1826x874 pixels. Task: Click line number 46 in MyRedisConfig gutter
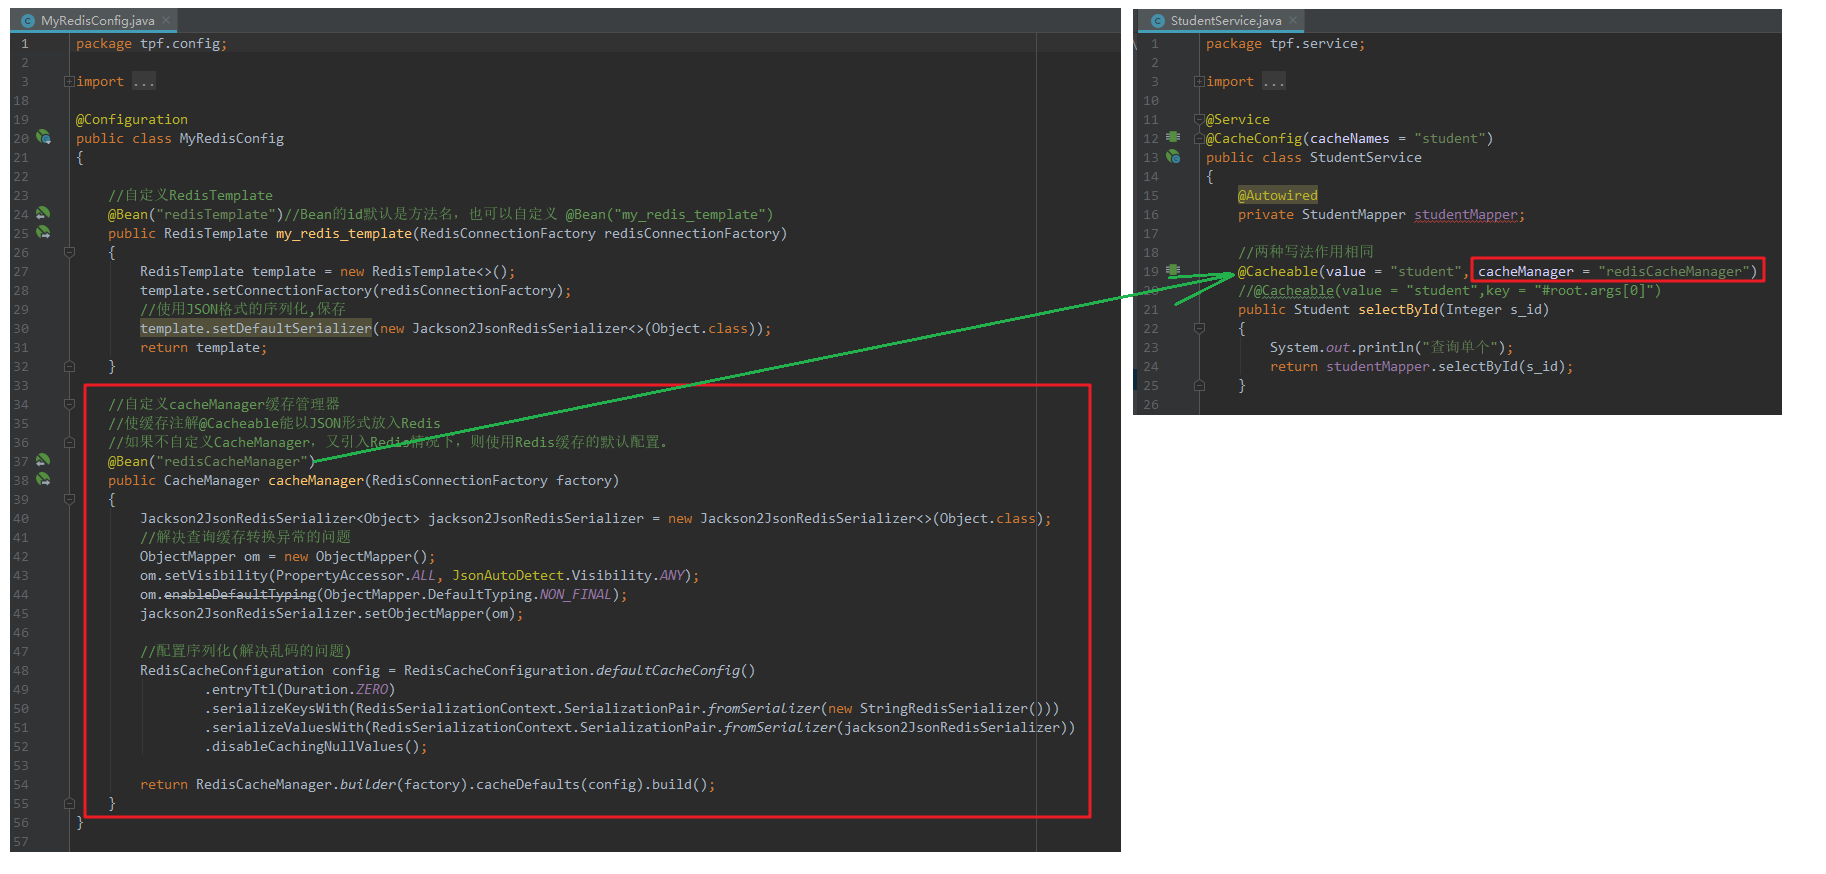21,632
